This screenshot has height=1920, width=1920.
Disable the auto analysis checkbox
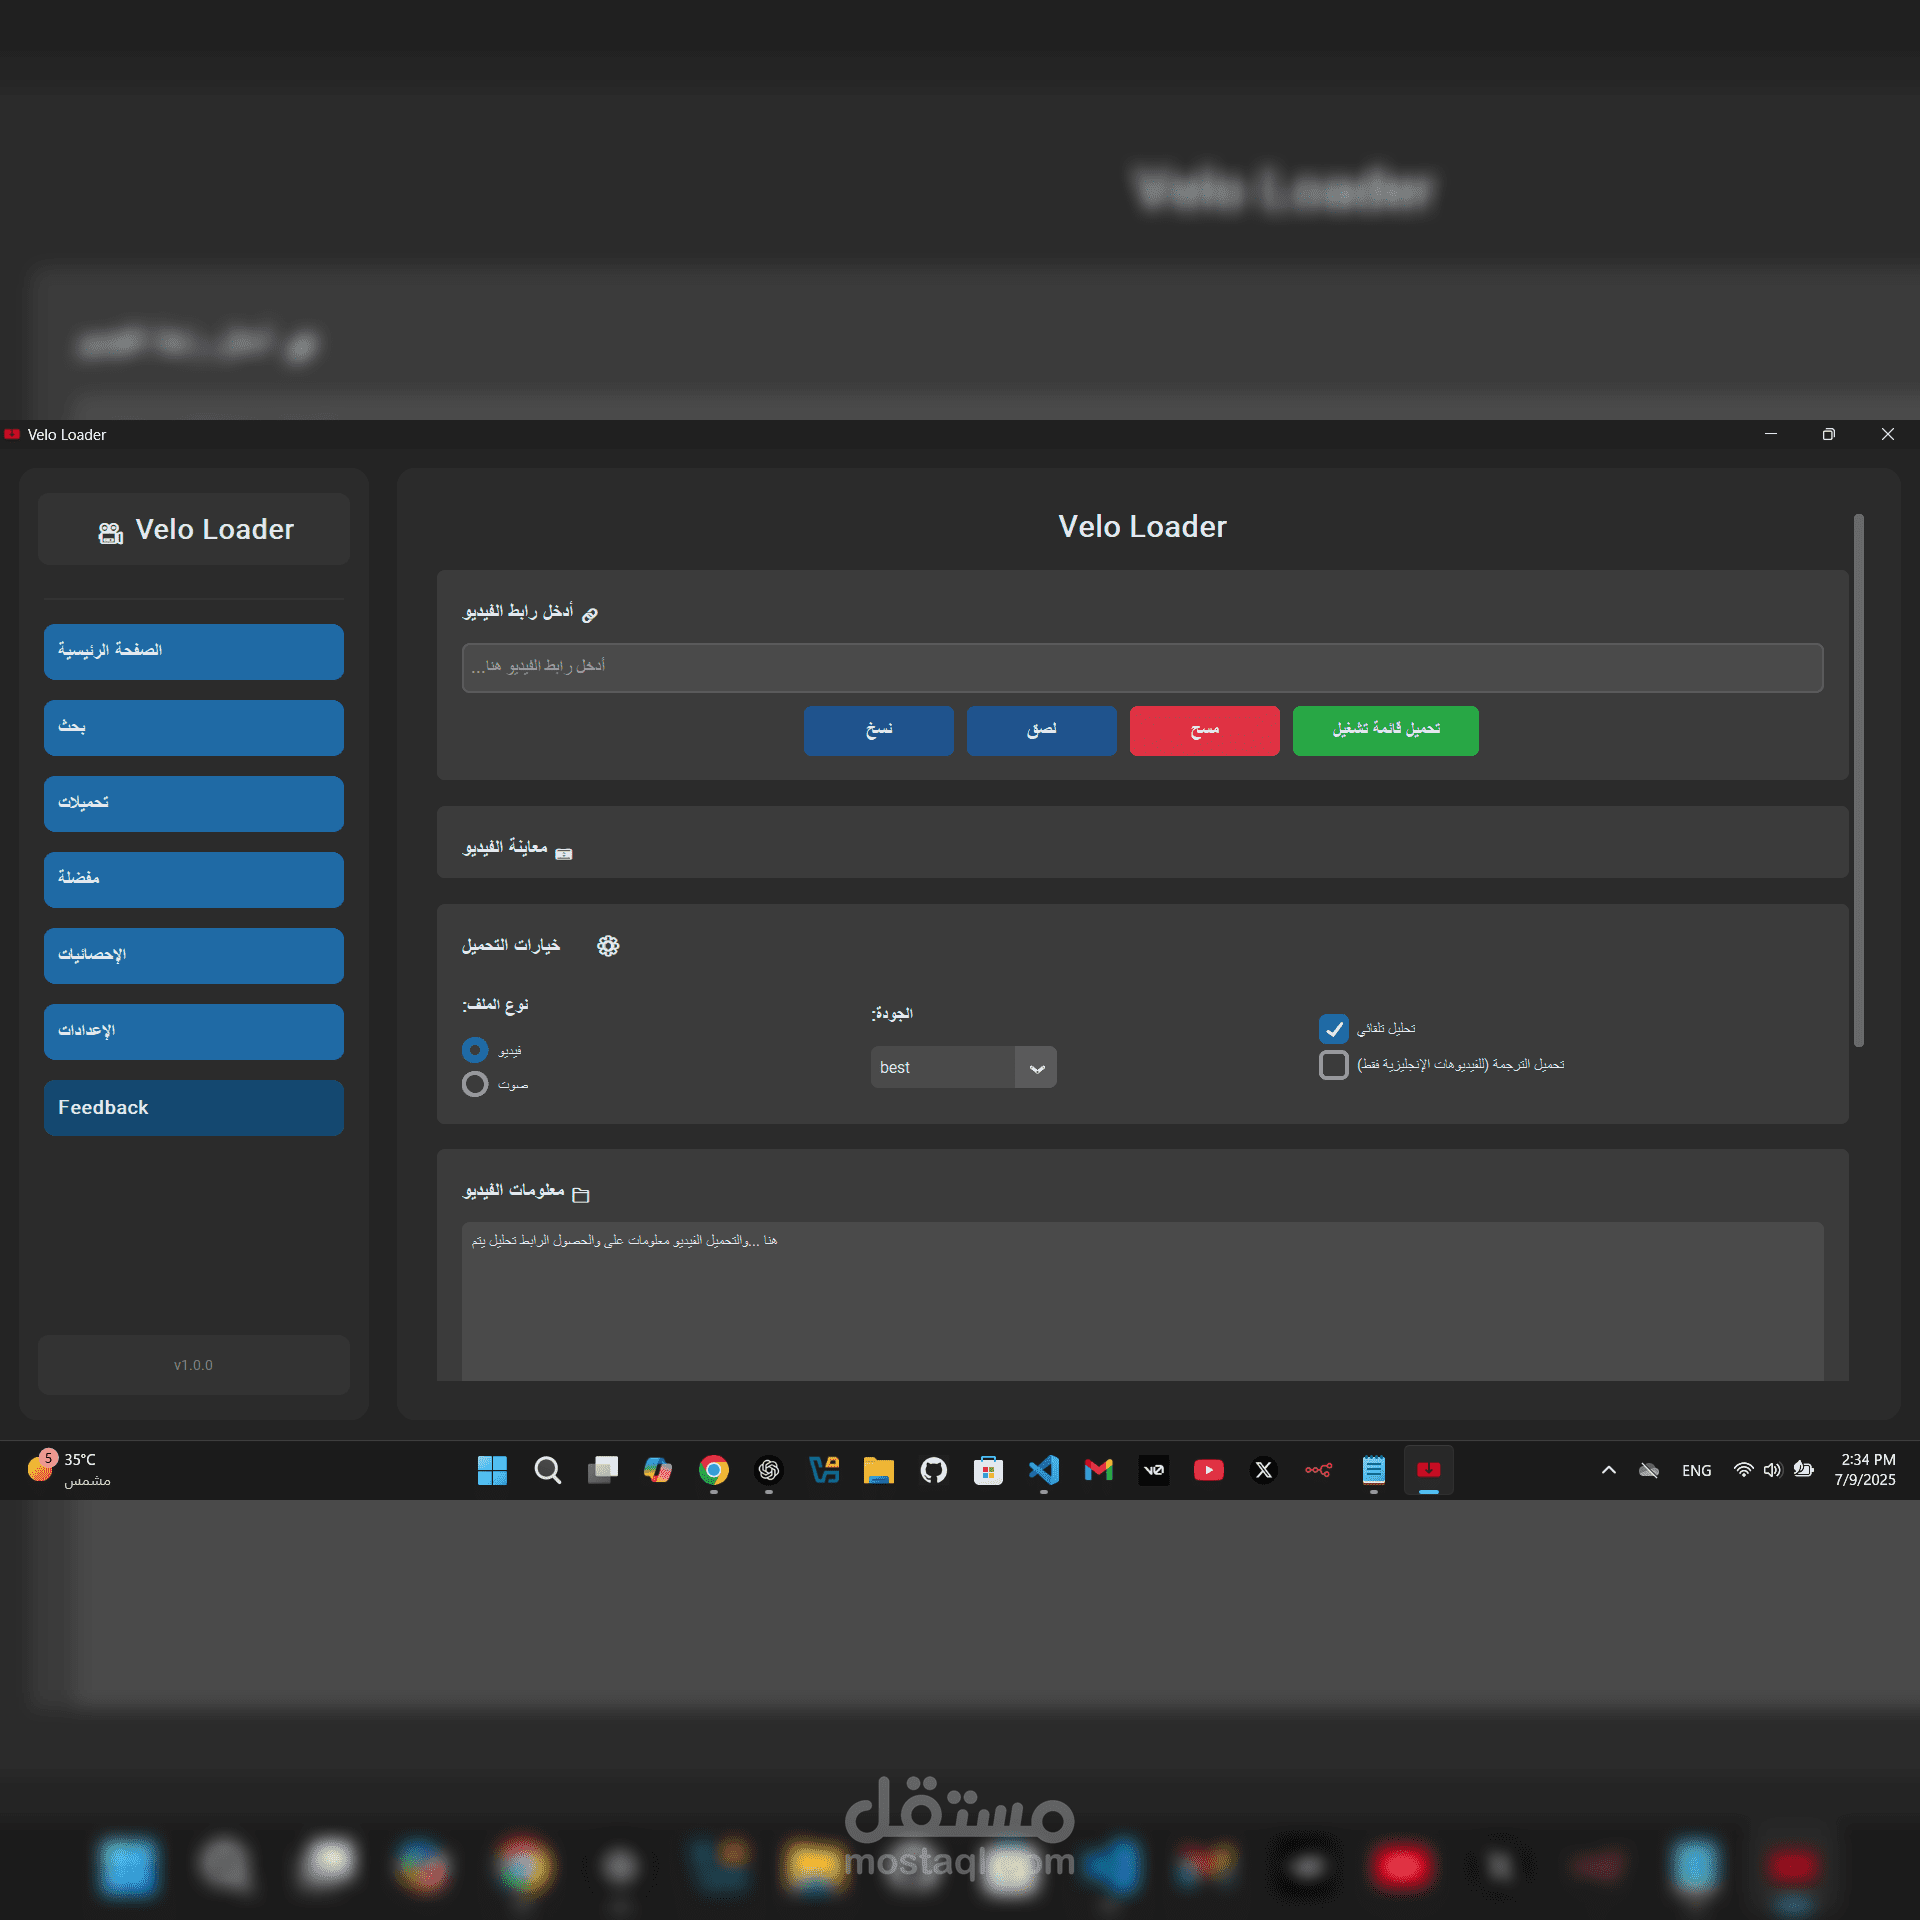(x=1333, y=1029)
